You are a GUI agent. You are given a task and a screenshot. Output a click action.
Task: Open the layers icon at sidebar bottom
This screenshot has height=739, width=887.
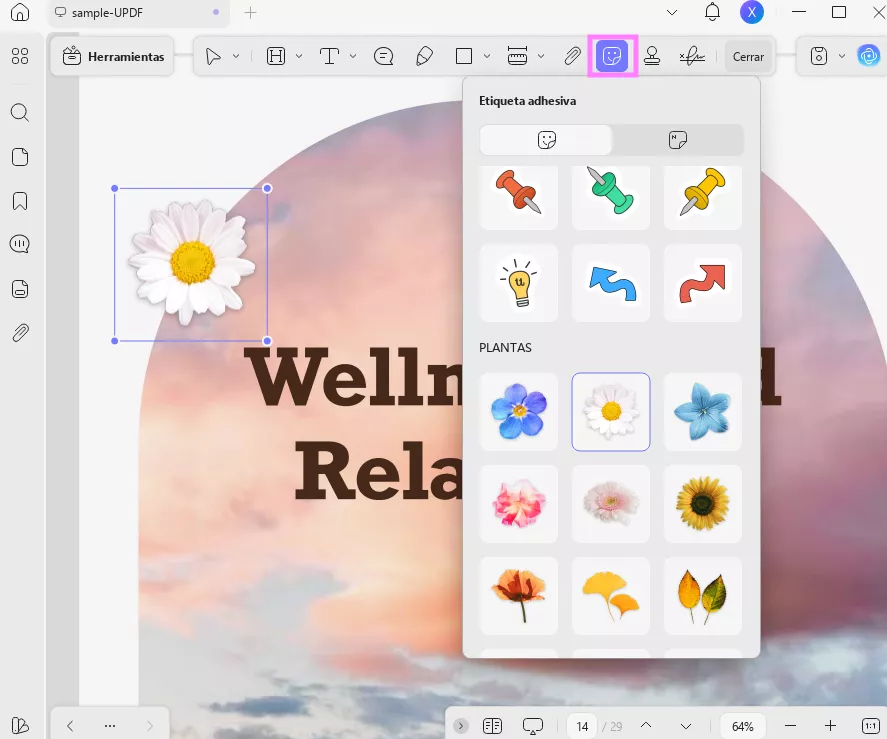pos(20,725)
